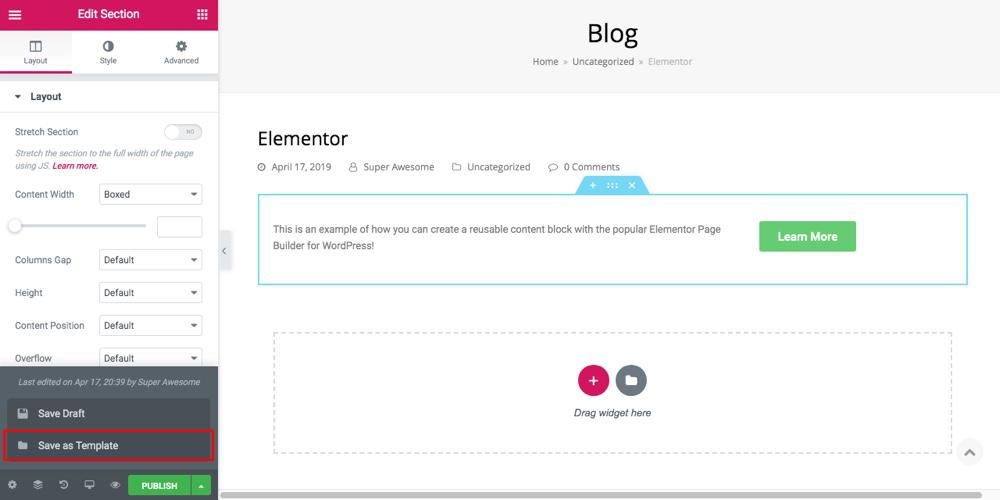This screenshot has height=500, width=1000.
Task: Click the add section plus handle
Action: click(592, 185)
